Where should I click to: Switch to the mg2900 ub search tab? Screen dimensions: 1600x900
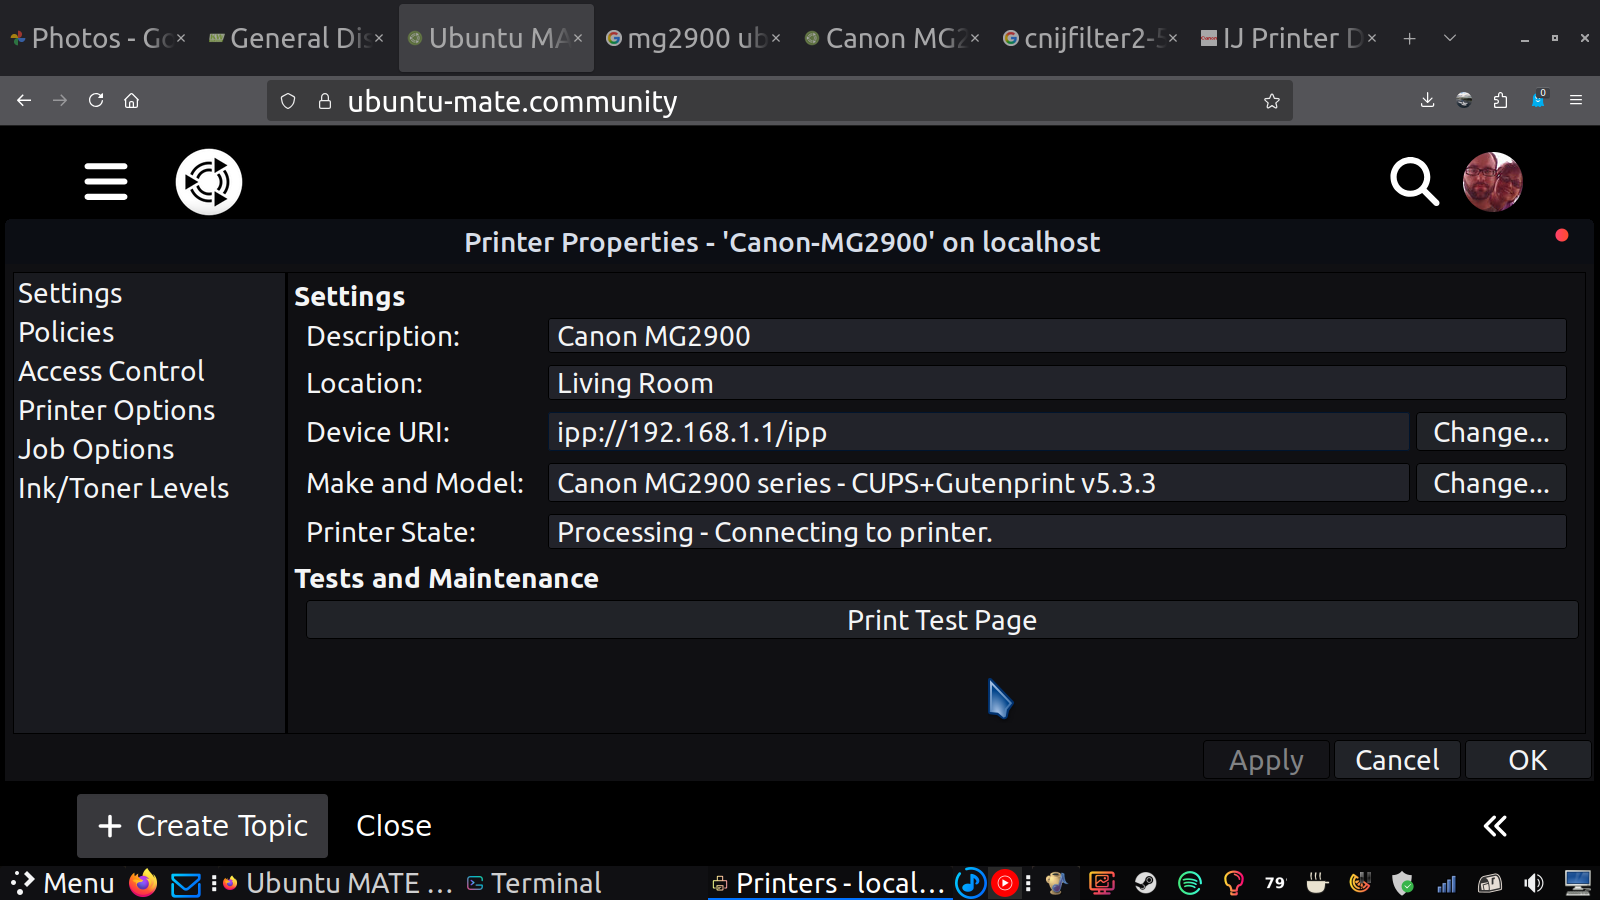[693, 38]
